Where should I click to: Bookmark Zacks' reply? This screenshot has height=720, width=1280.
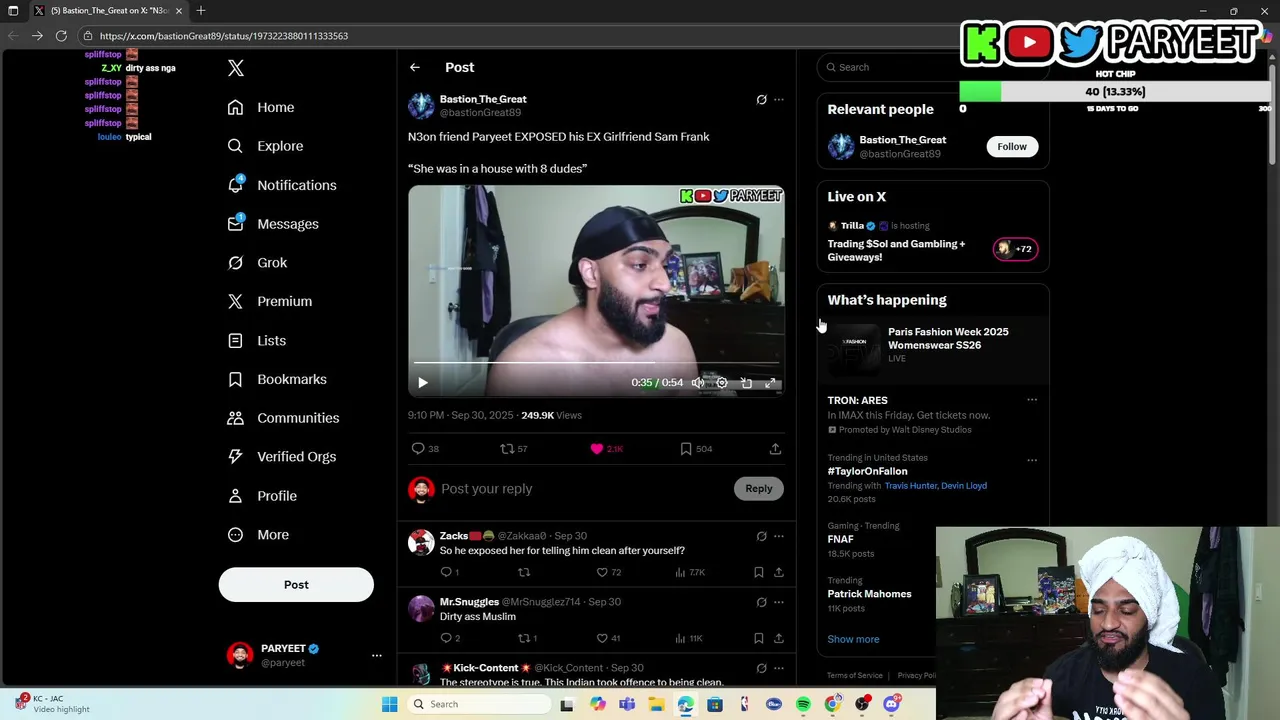pyautogui.click(x=759, y=572)
